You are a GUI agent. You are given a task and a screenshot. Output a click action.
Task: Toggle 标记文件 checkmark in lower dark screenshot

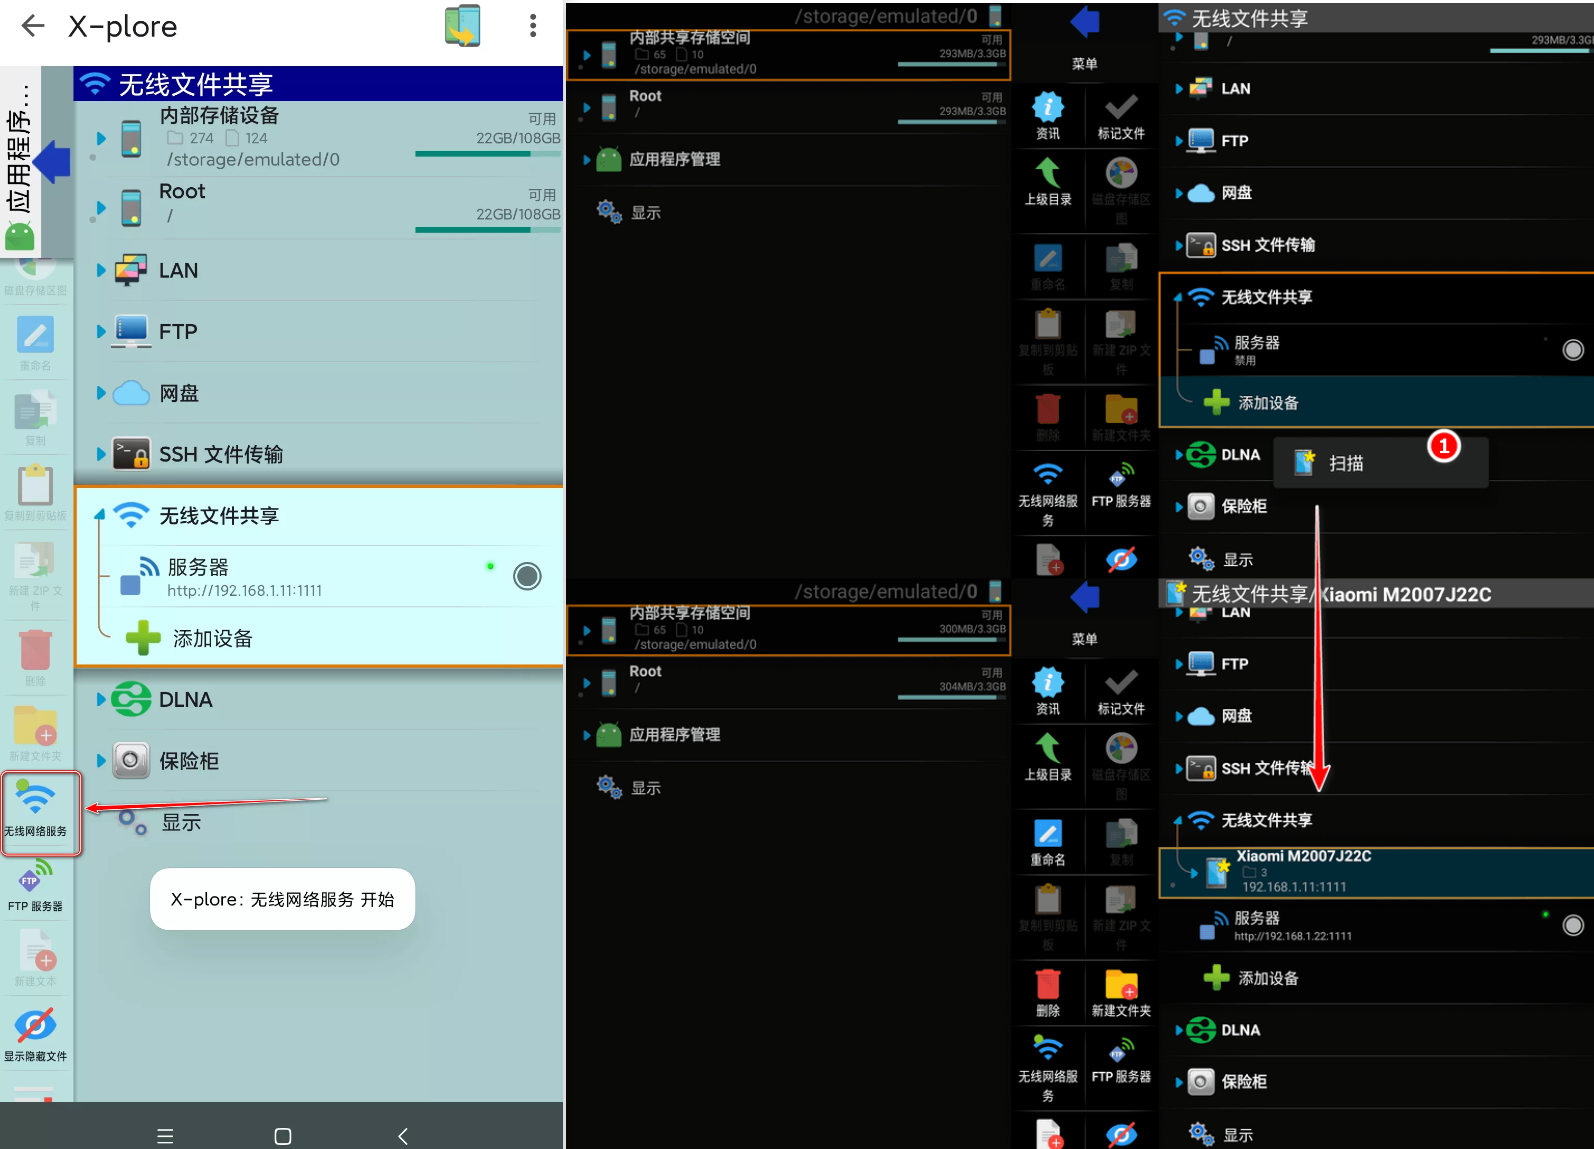(1121, 683)
